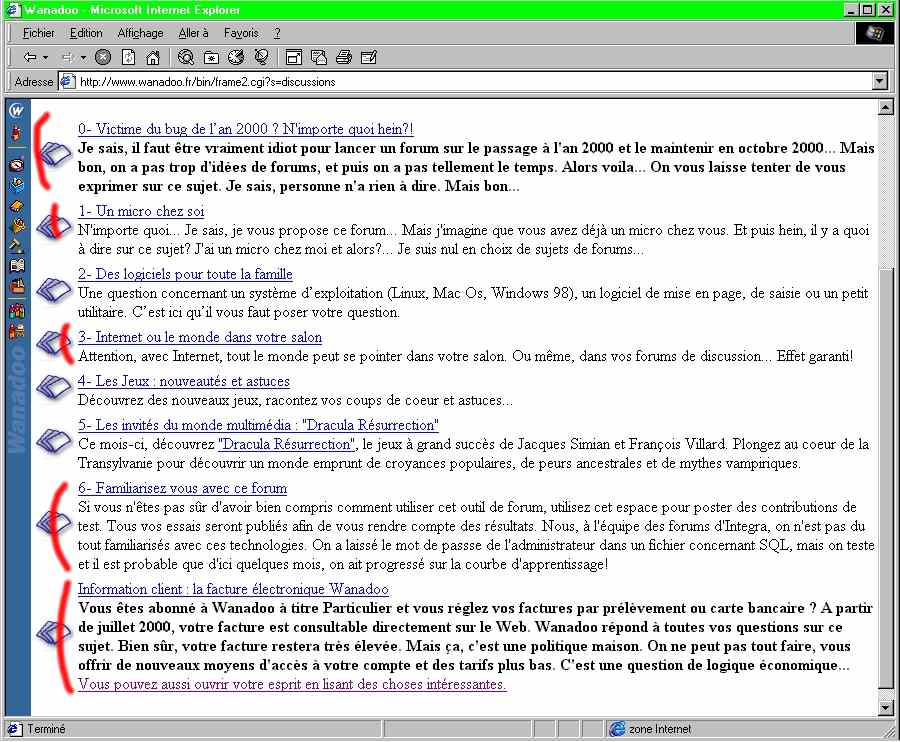This screenshot has height=742, width=900.
Task: Click the "zone Internet" status bar label
Action: click(660, 729)
